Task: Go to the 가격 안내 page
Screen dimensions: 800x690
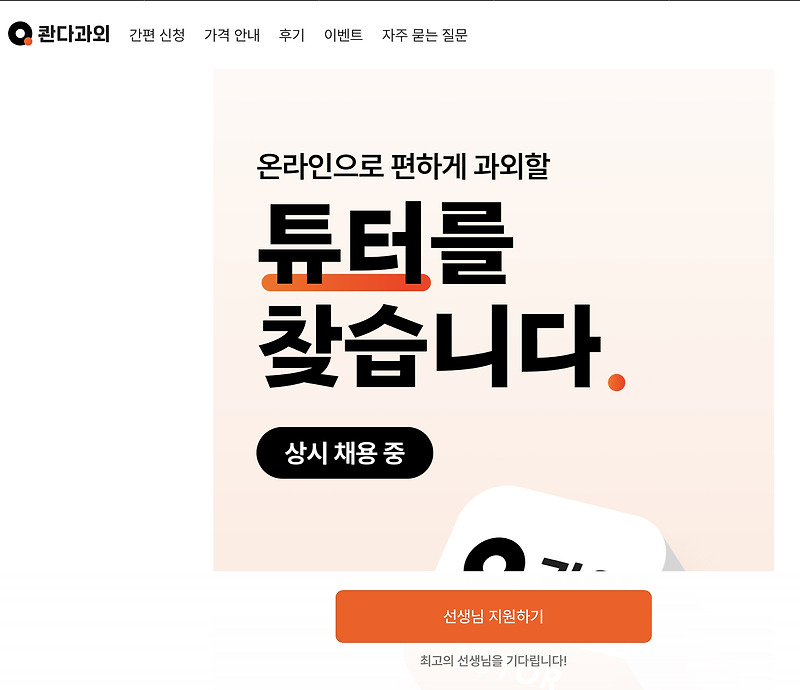Action: 232,35
